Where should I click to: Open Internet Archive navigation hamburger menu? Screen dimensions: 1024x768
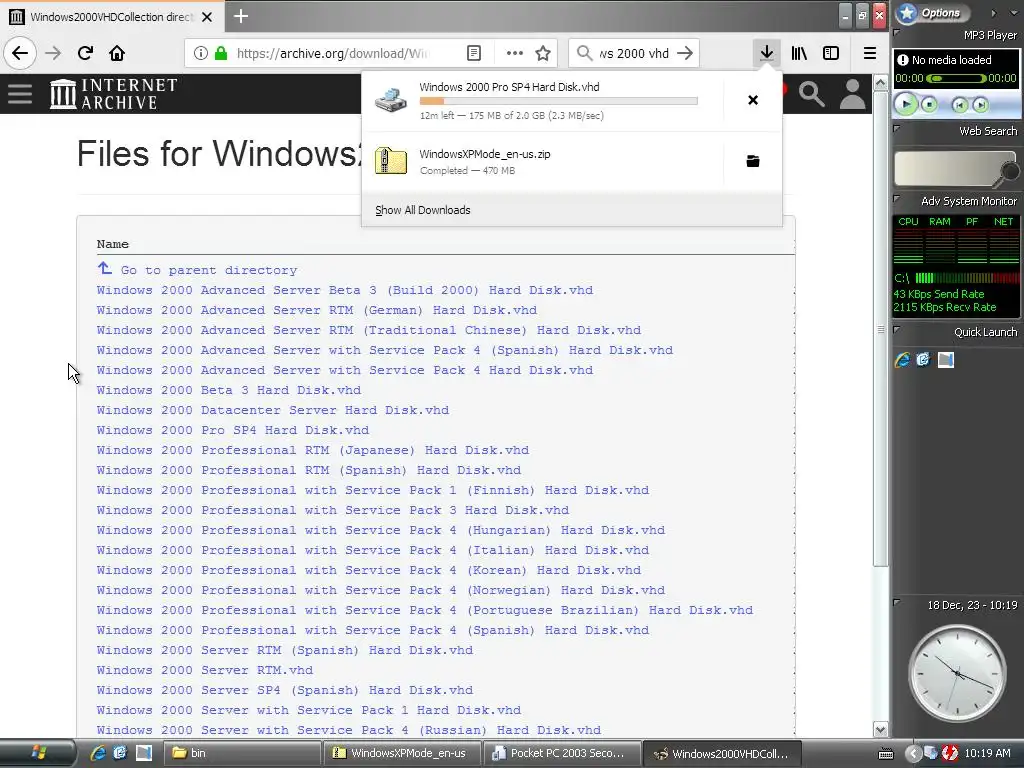point(20,94)
